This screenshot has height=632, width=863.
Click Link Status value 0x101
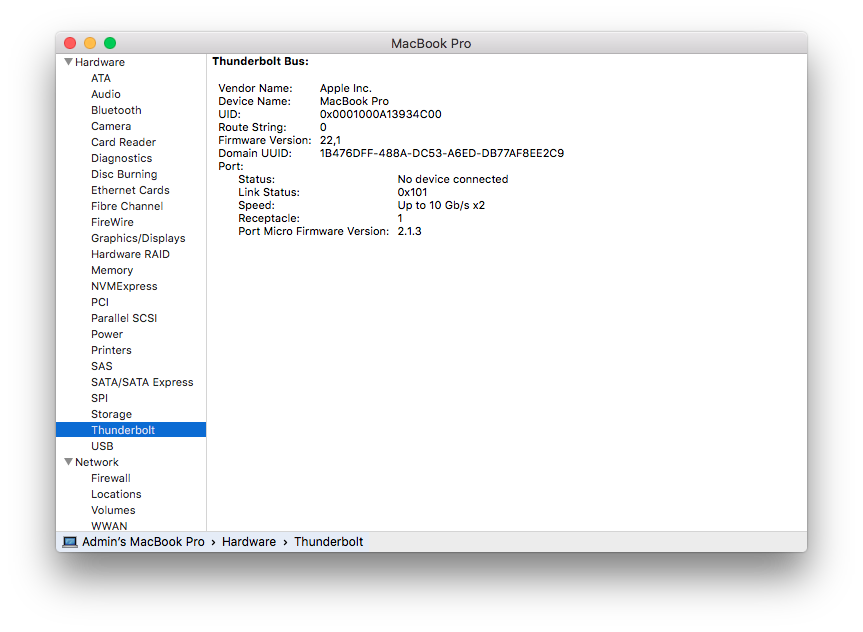click(x=412, y=192)
